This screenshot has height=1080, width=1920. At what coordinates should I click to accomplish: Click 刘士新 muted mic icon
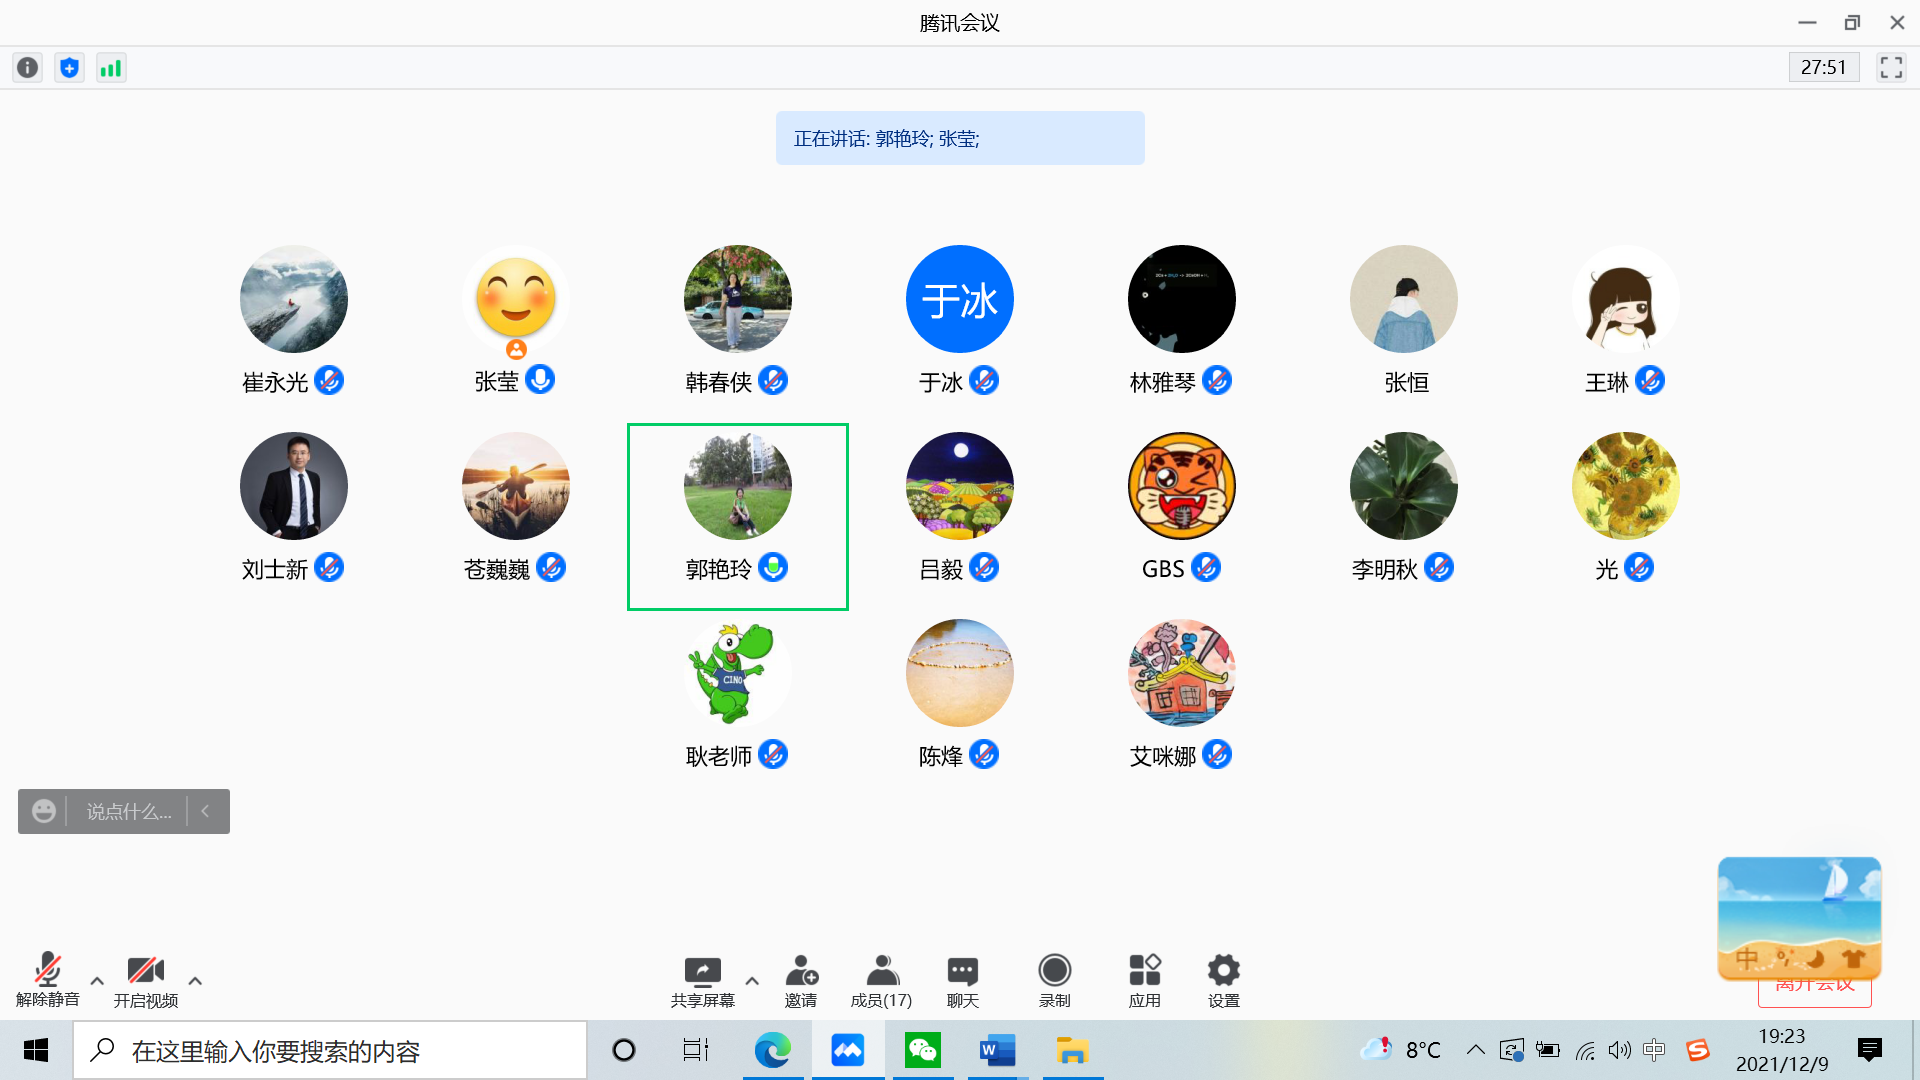click(x=329, y=567)
